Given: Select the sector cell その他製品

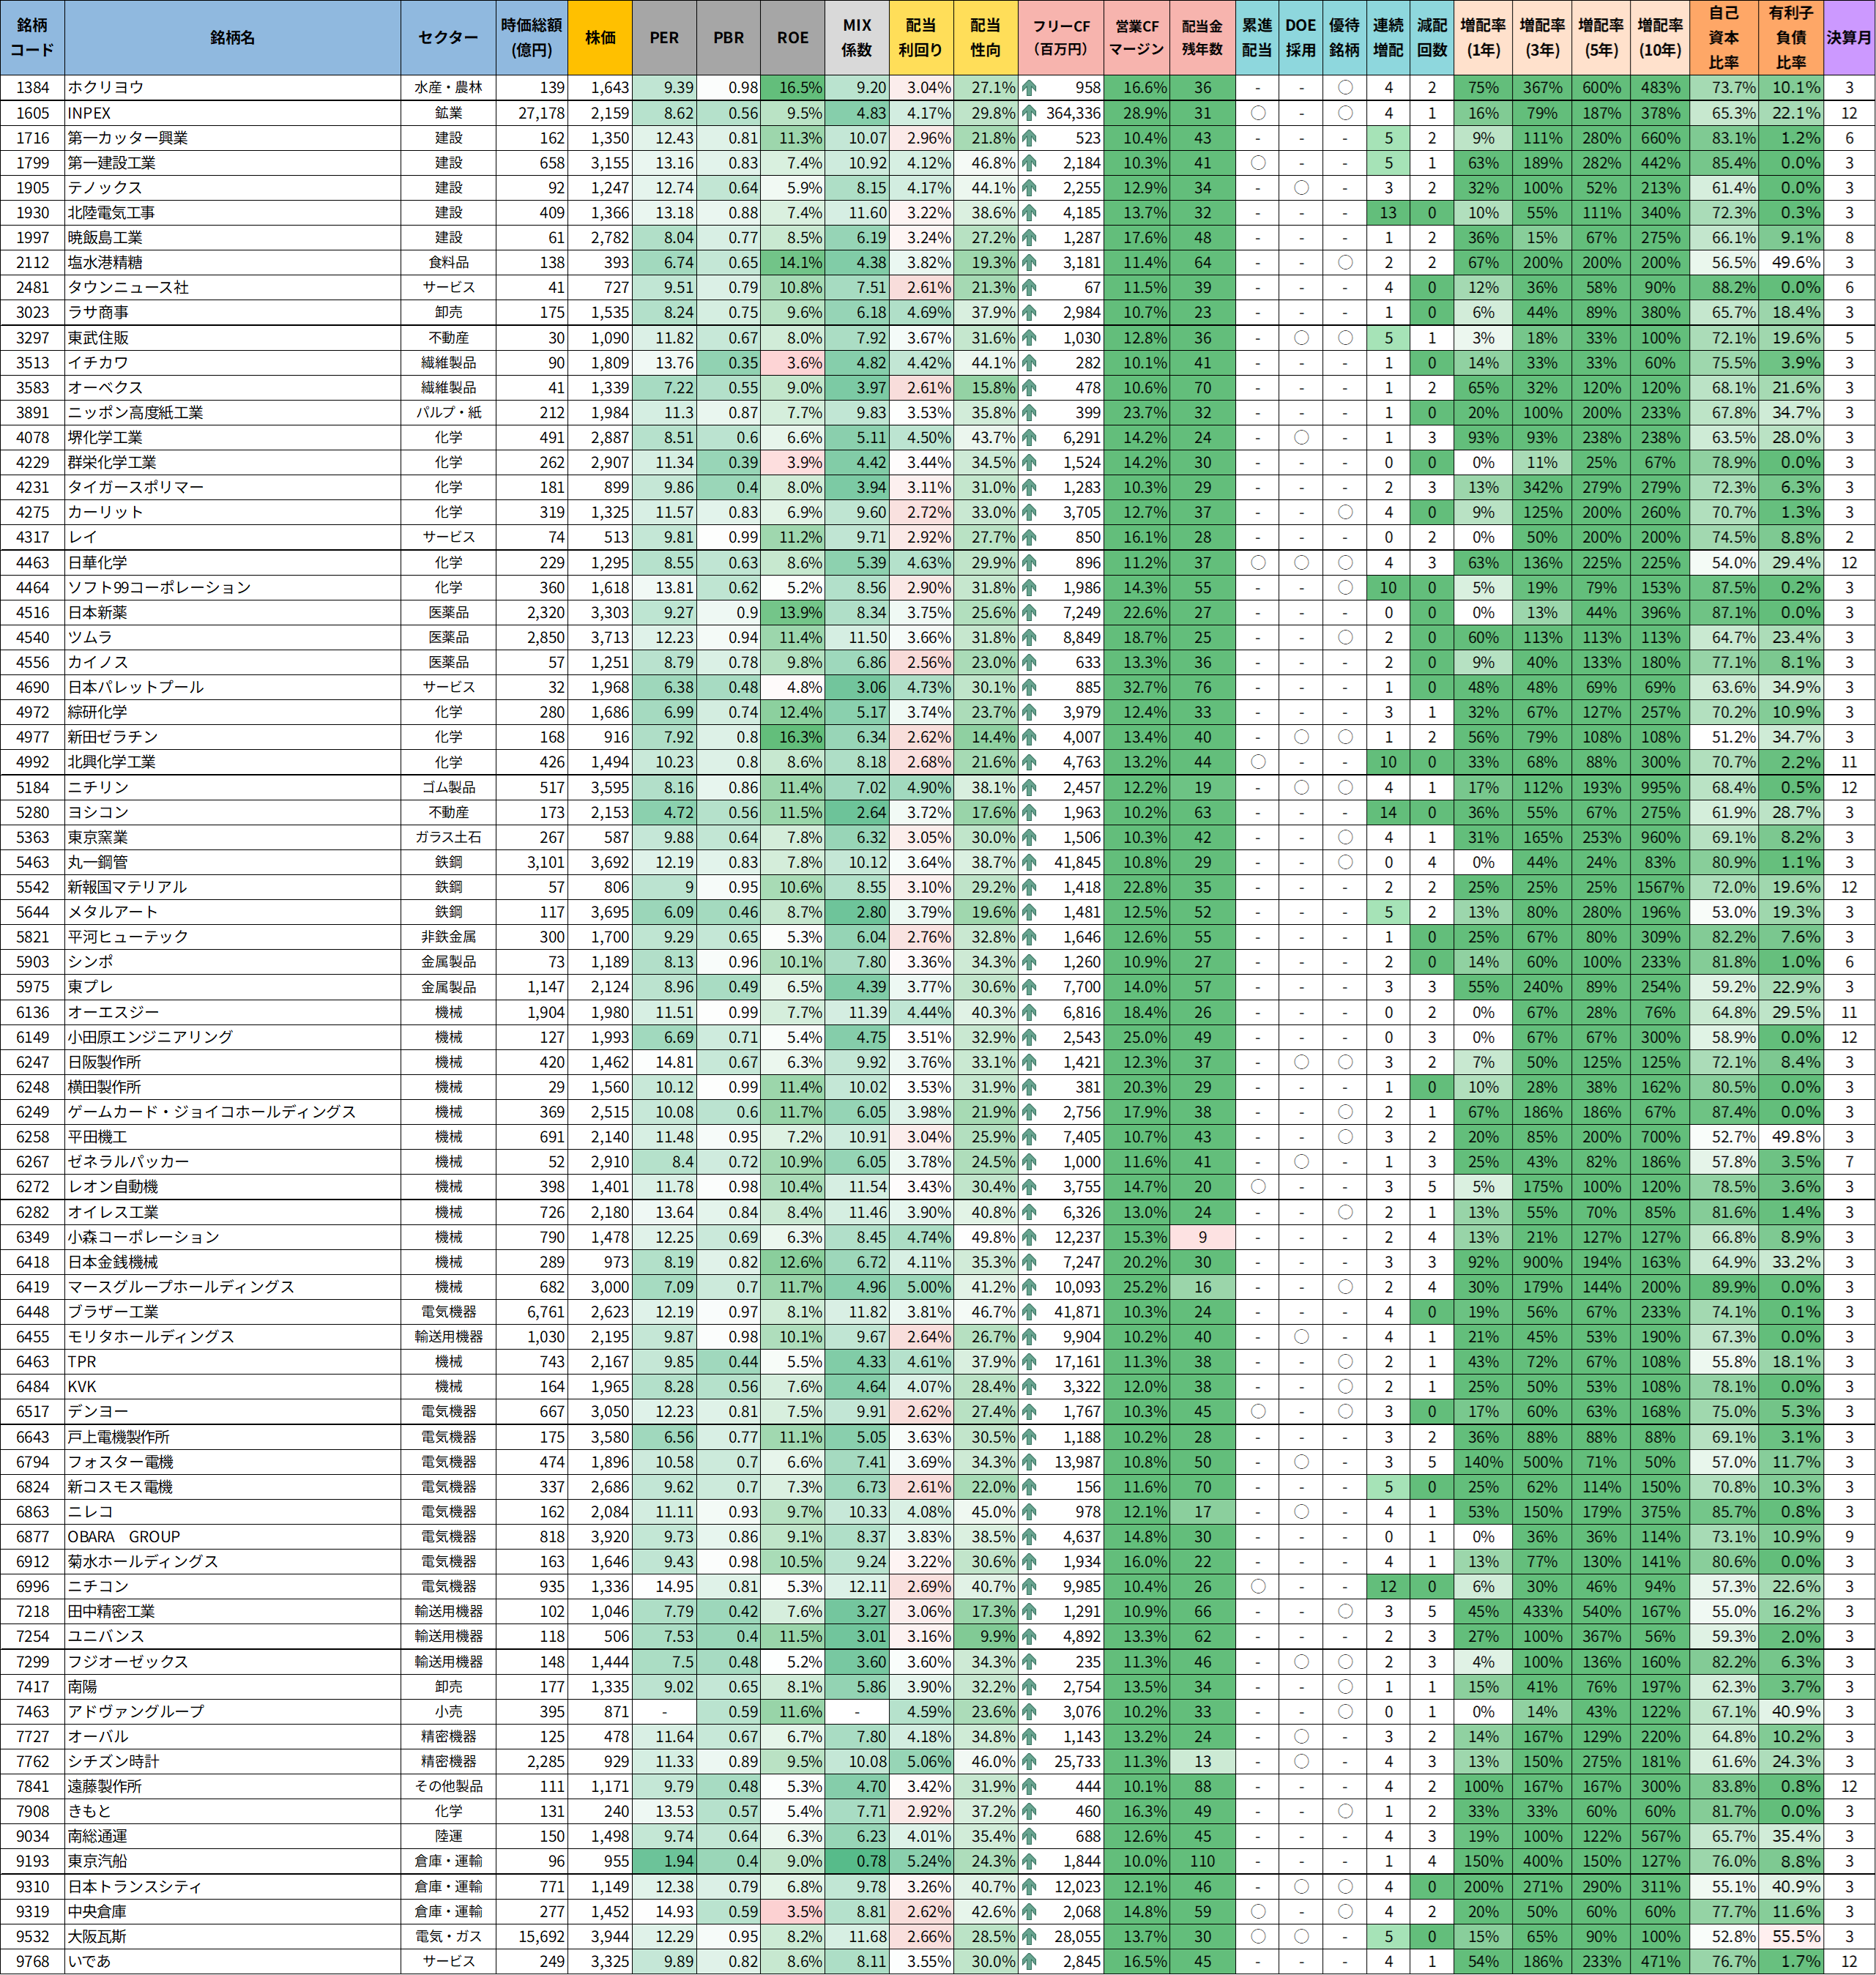Looking at the screenshot, I should (x=448, y=1786).
